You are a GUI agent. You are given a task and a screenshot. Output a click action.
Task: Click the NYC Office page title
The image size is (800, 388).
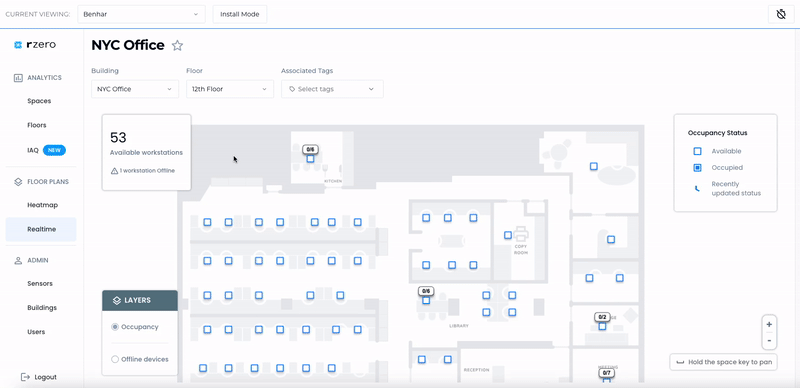[128, 45]
